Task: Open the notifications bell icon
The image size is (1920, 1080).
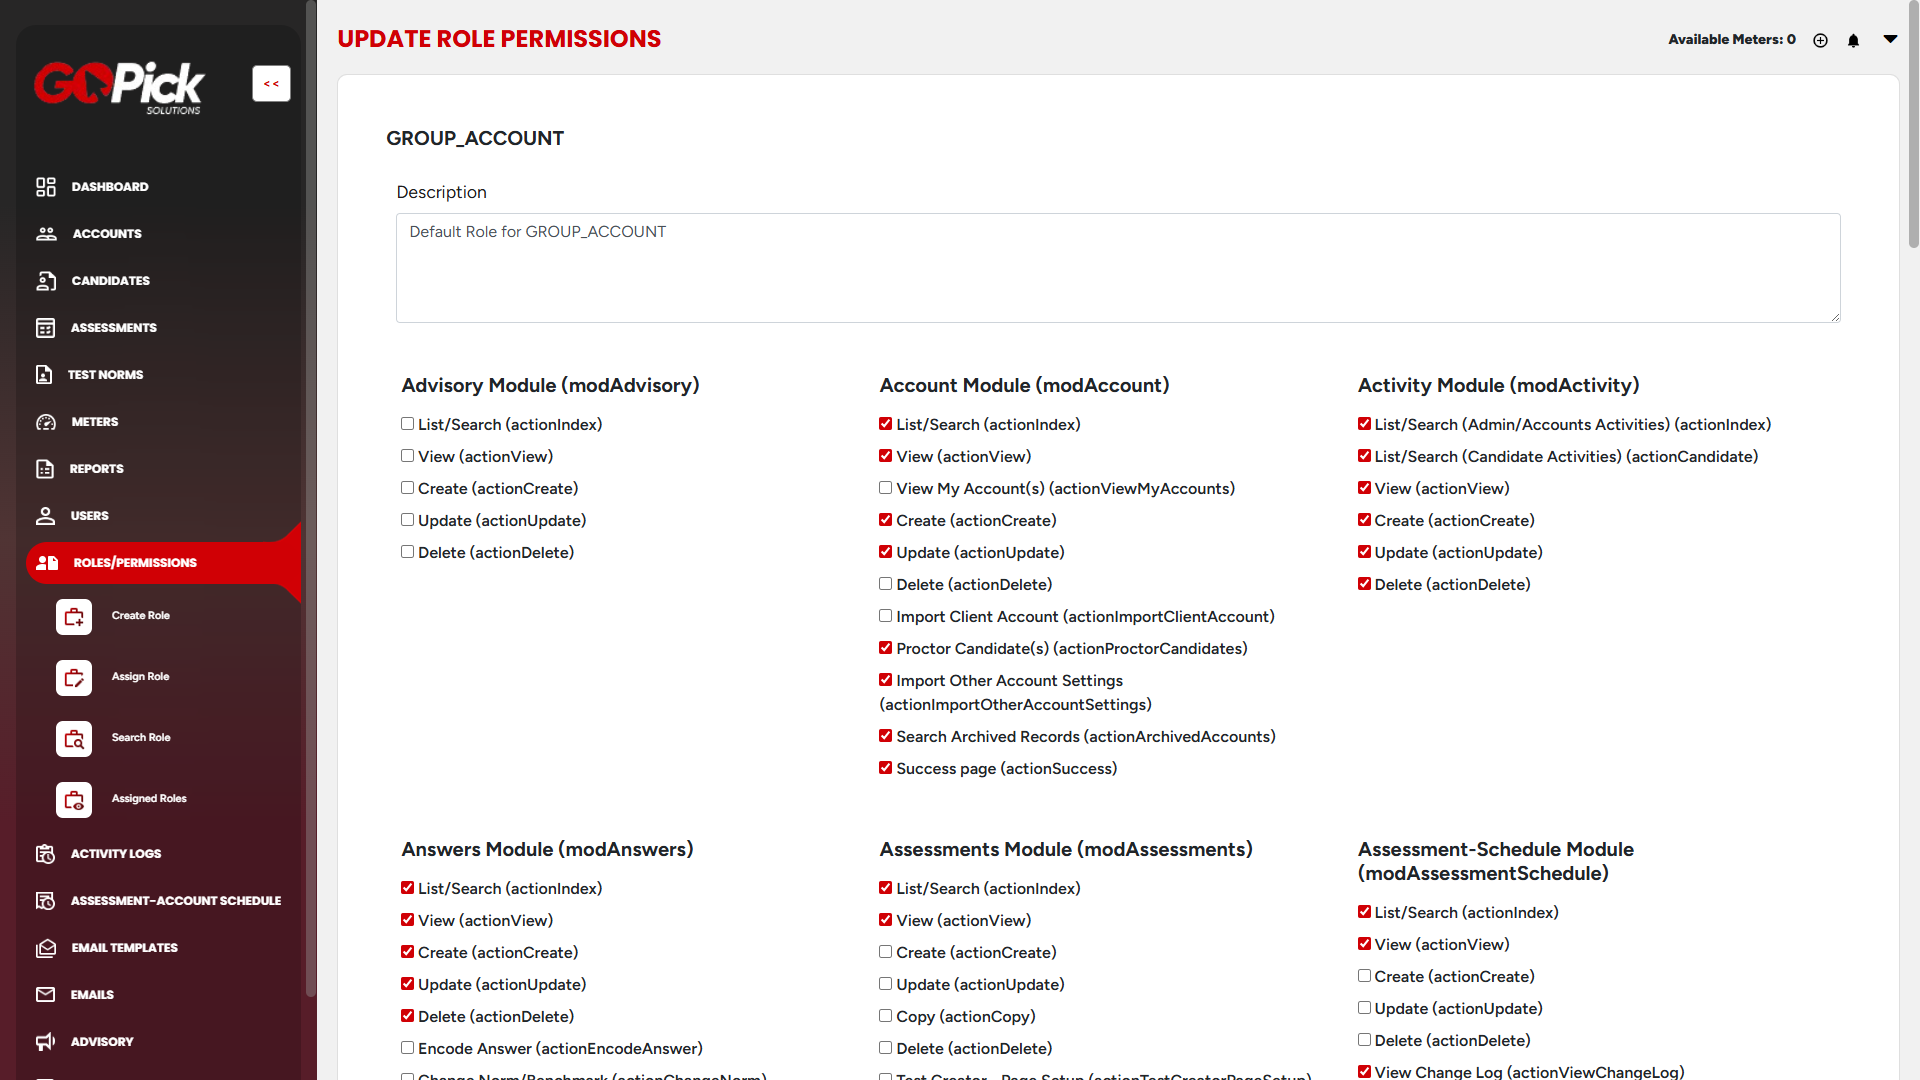Action: click(1853, 40)
